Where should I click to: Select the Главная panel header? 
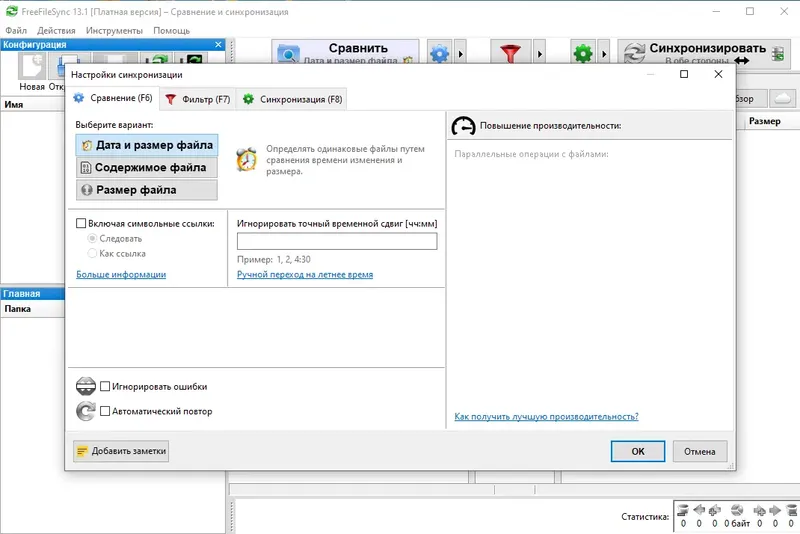(33, 294)
